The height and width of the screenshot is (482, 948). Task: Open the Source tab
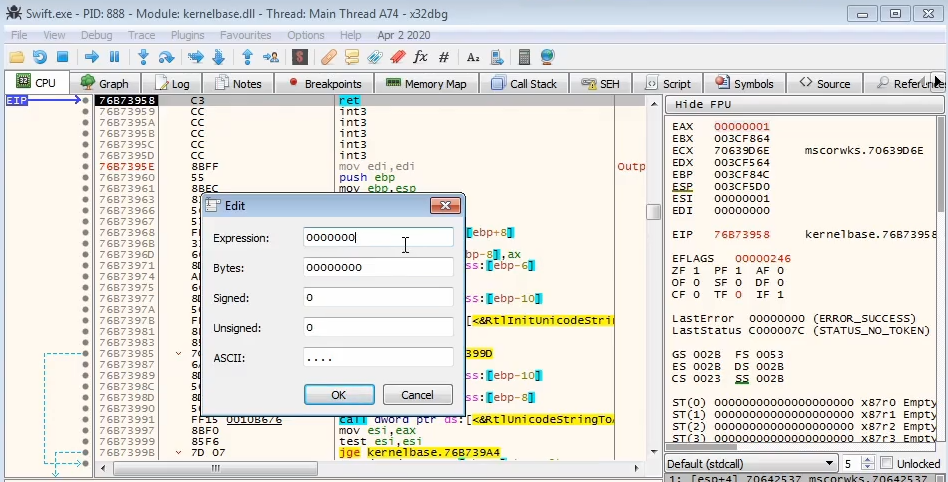[825, 83]
